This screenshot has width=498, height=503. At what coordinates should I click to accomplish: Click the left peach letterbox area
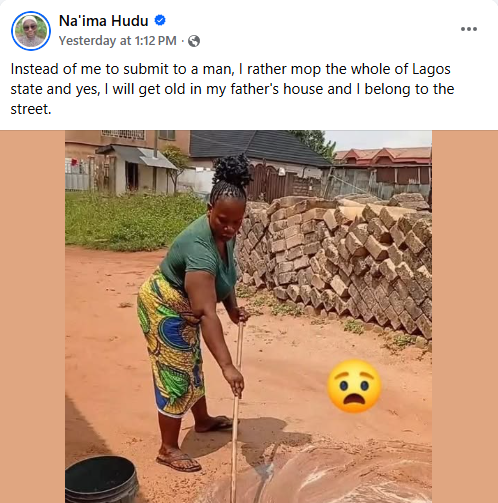point(32,316)
